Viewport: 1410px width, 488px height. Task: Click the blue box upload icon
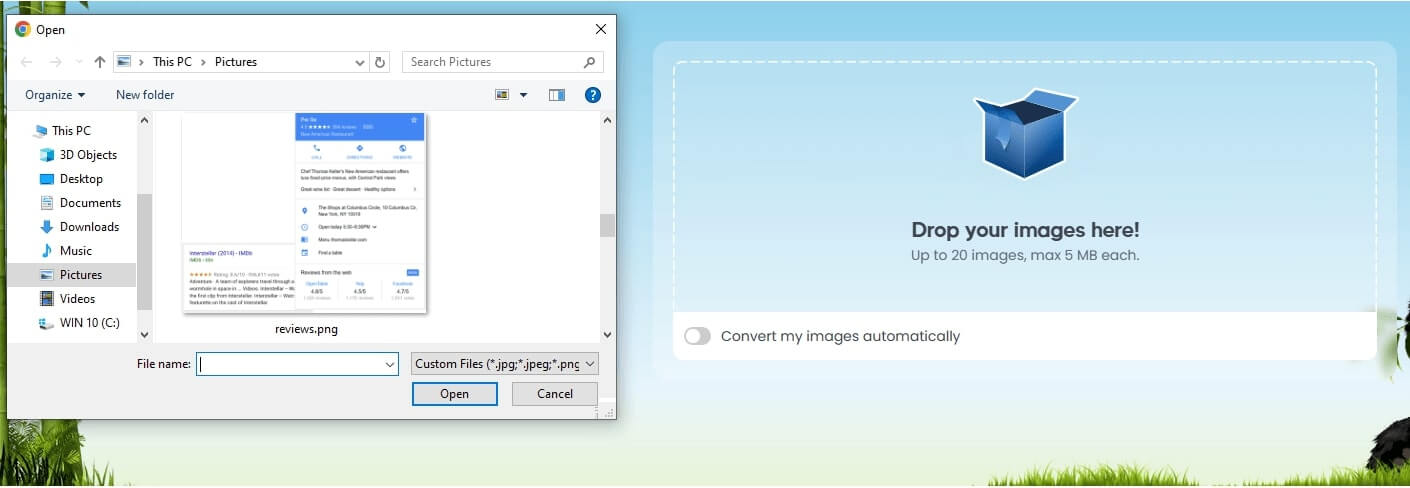1024,133
